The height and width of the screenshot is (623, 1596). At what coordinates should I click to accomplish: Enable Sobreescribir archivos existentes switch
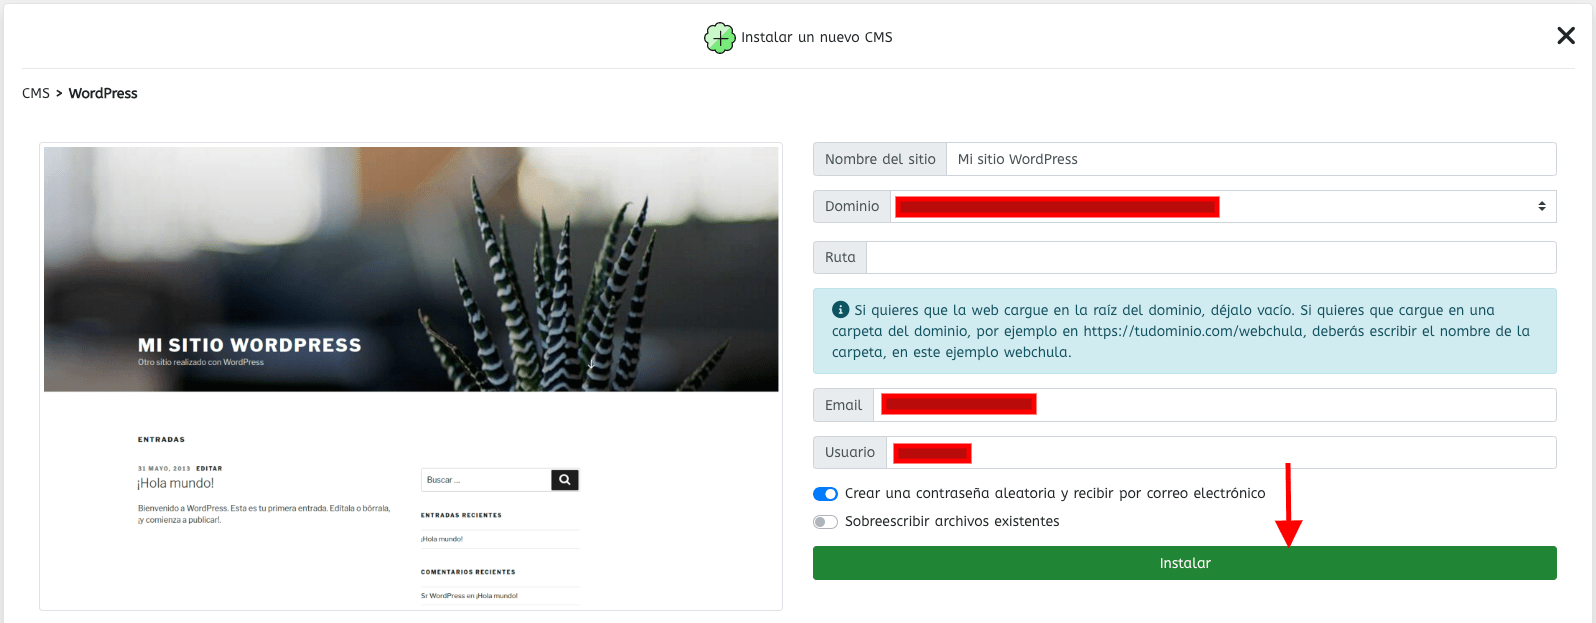(825, 522)
